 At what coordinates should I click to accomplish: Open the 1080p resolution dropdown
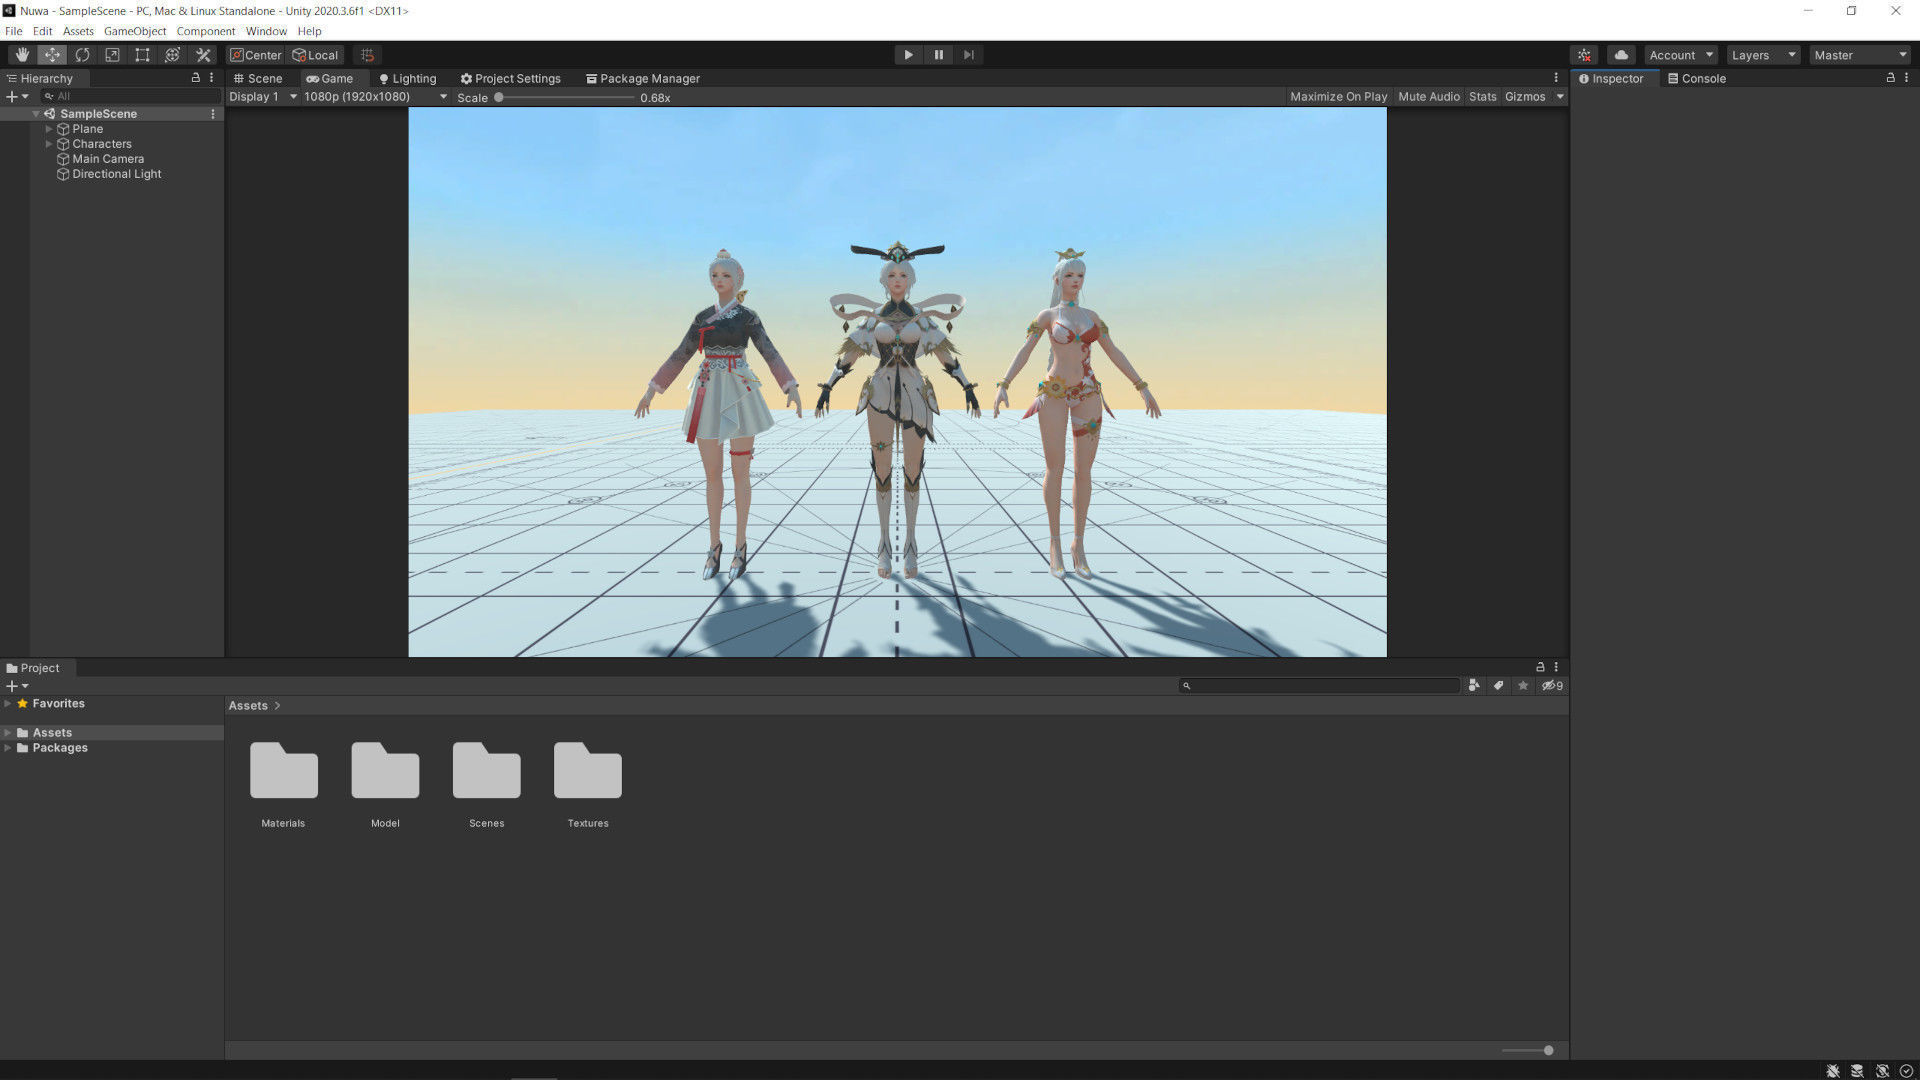click(x=375, y=97)
